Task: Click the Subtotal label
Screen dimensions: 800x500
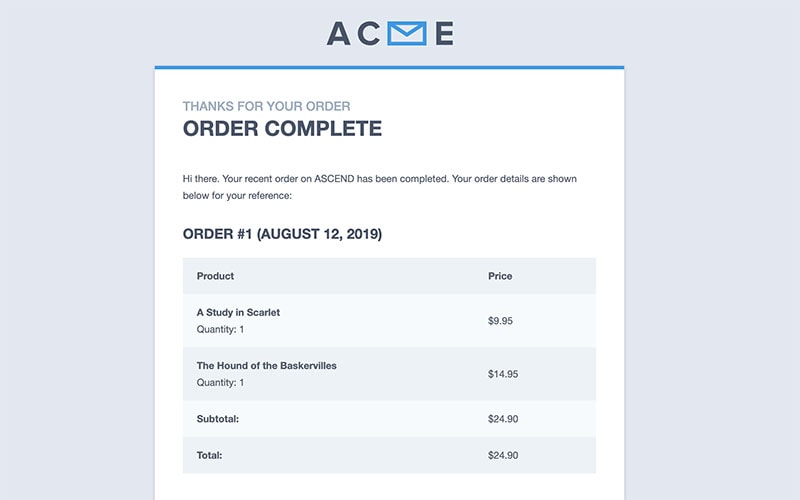Action: 218,419
